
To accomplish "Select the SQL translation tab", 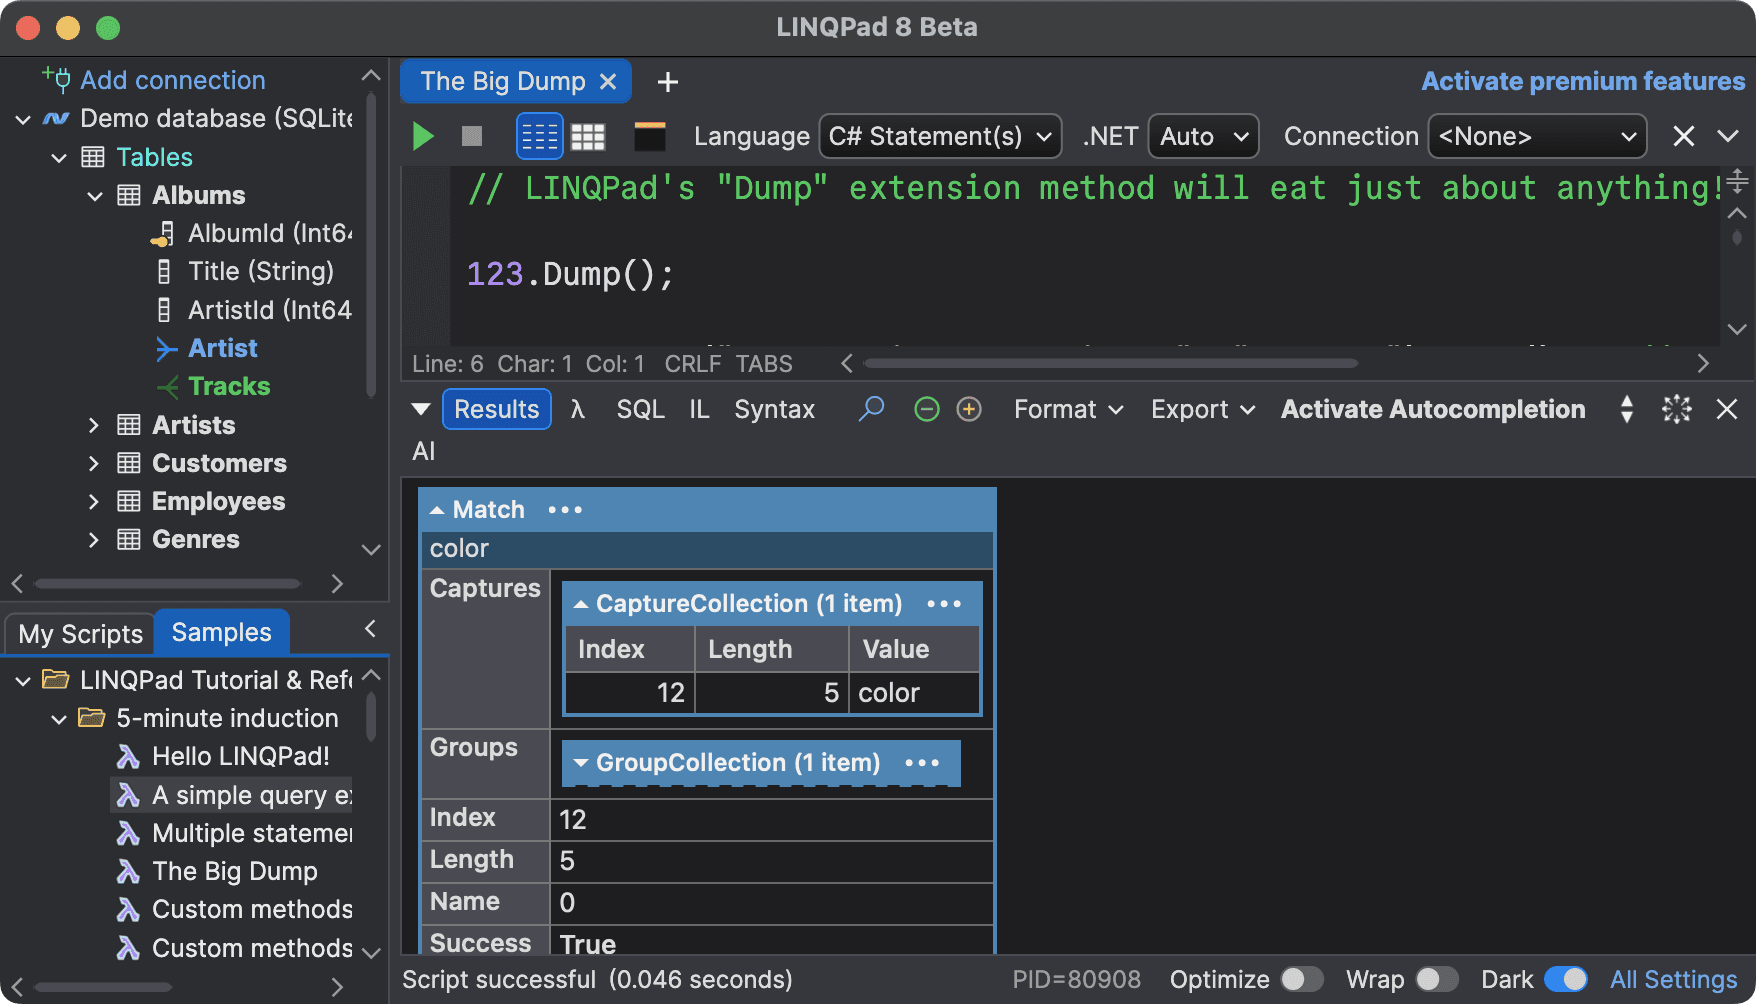I will 639,409.
